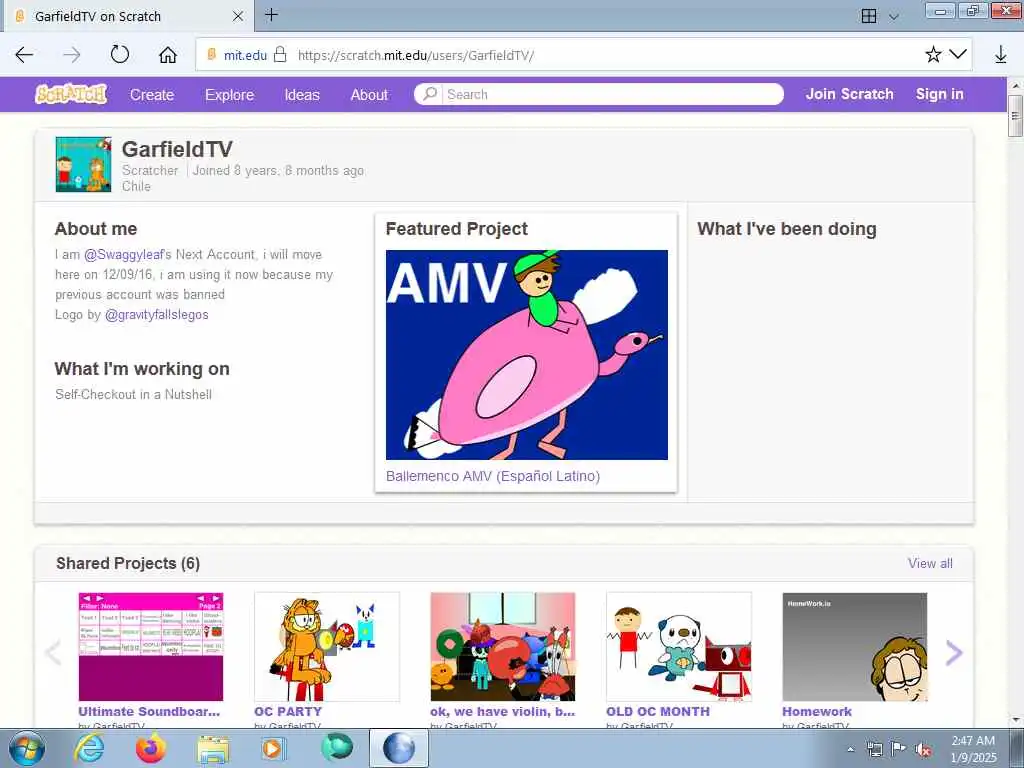Click the browser back arrow
This screenshot has width=1024, height=768.
[24, 55]
